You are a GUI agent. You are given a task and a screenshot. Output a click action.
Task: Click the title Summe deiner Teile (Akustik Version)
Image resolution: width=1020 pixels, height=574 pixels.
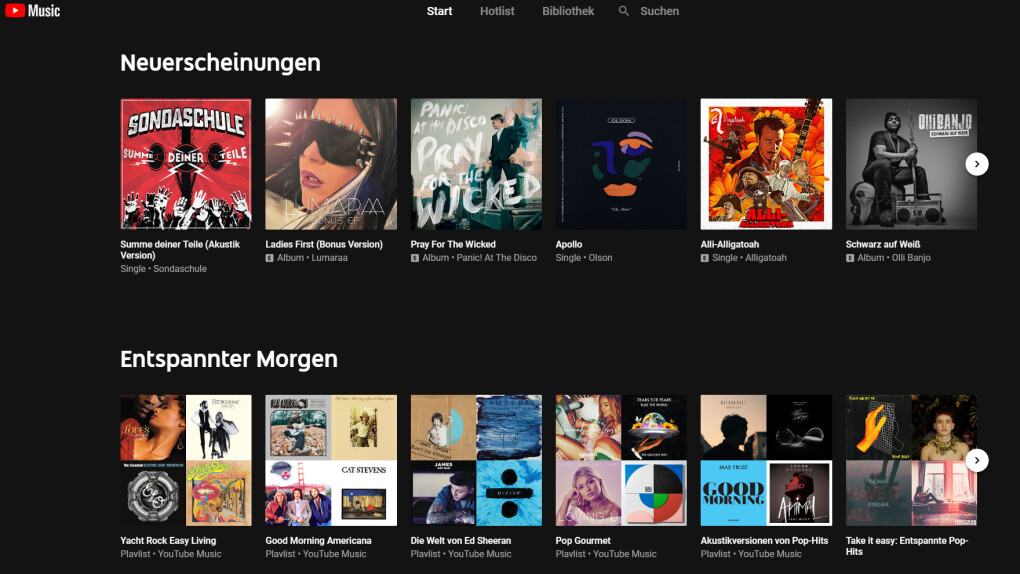[x=180, y=250]
